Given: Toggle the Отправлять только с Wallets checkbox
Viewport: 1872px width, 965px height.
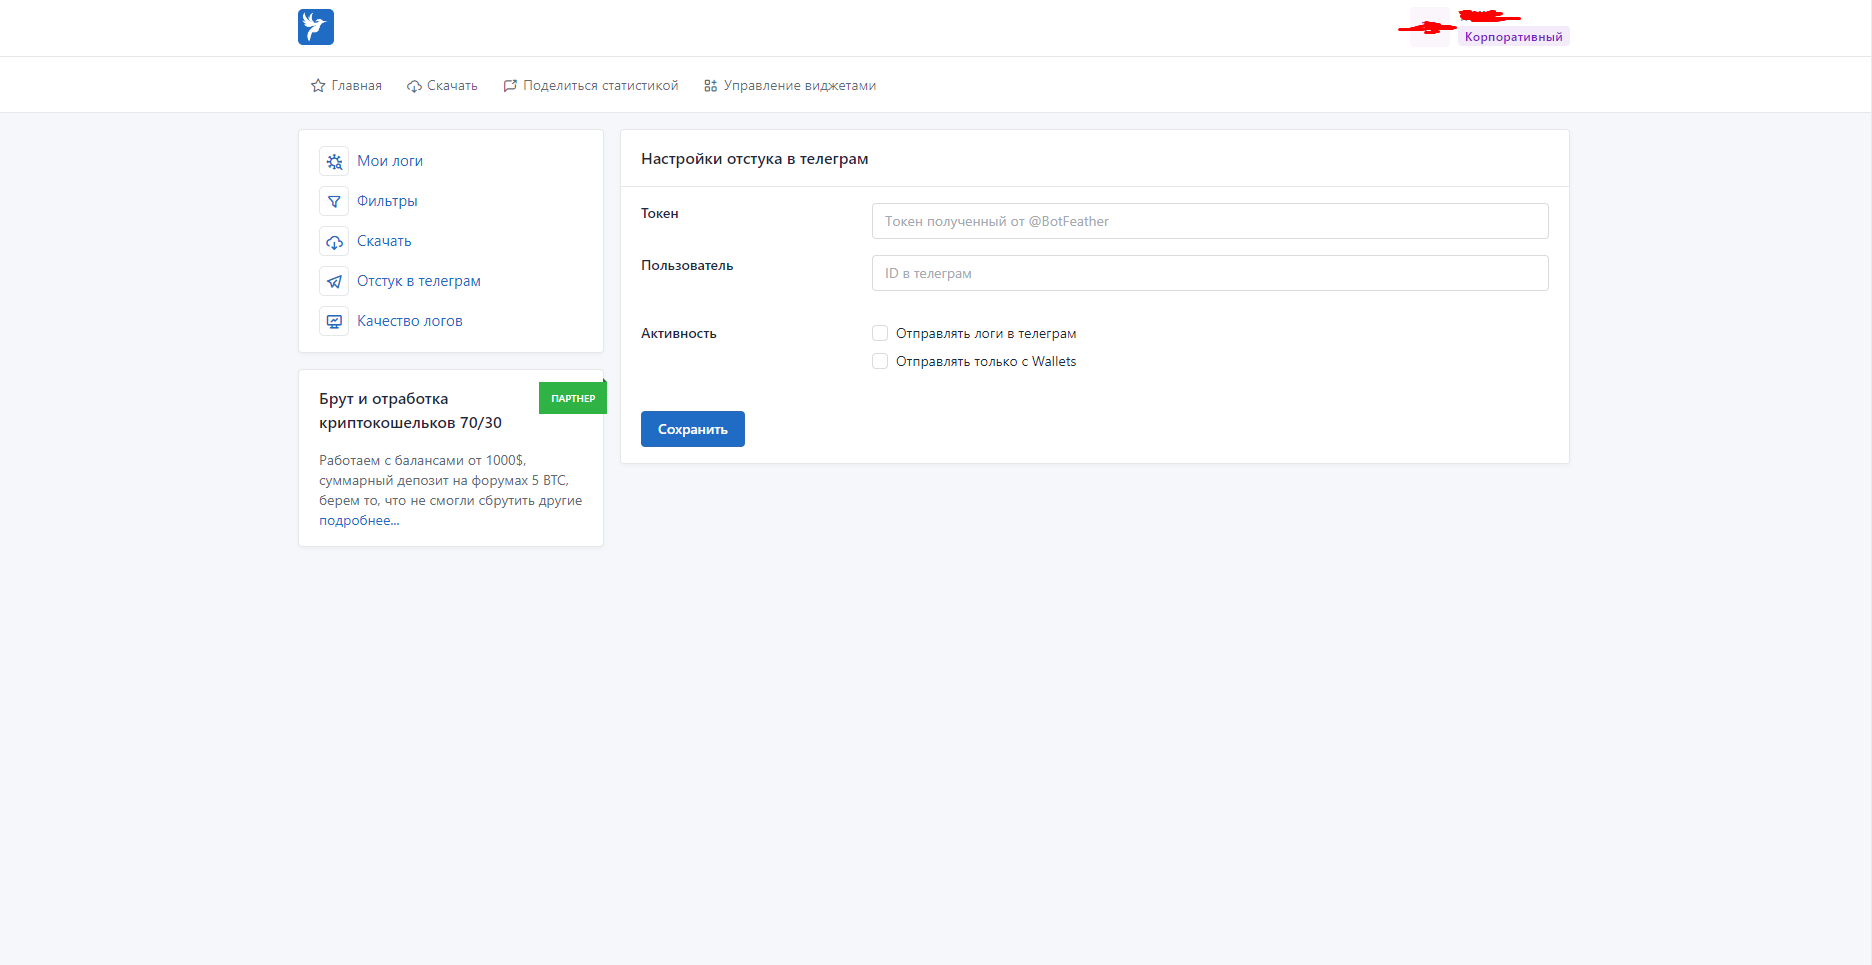Looking at the screenshot, I should click(880, 361).
